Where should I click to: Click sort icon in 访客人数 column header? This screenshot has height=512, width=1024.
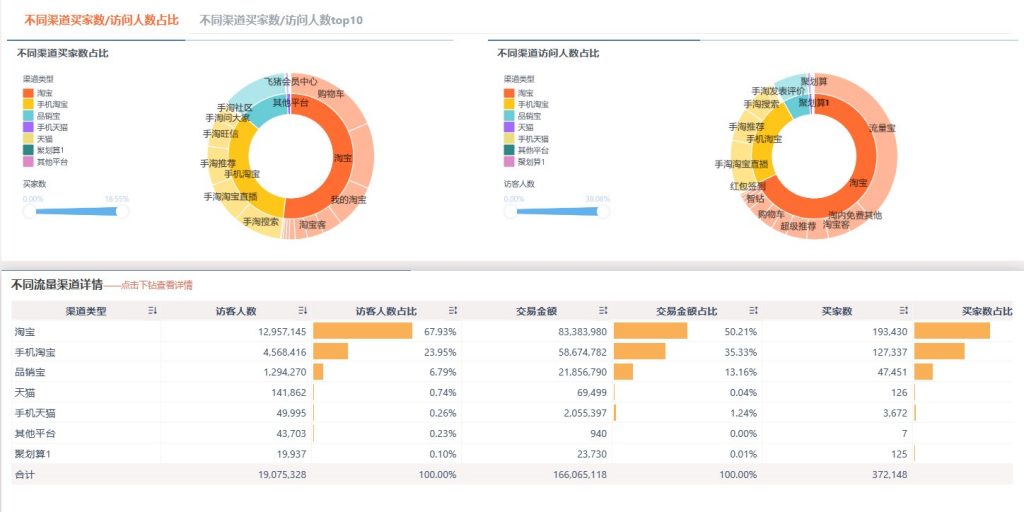[302, 311]
